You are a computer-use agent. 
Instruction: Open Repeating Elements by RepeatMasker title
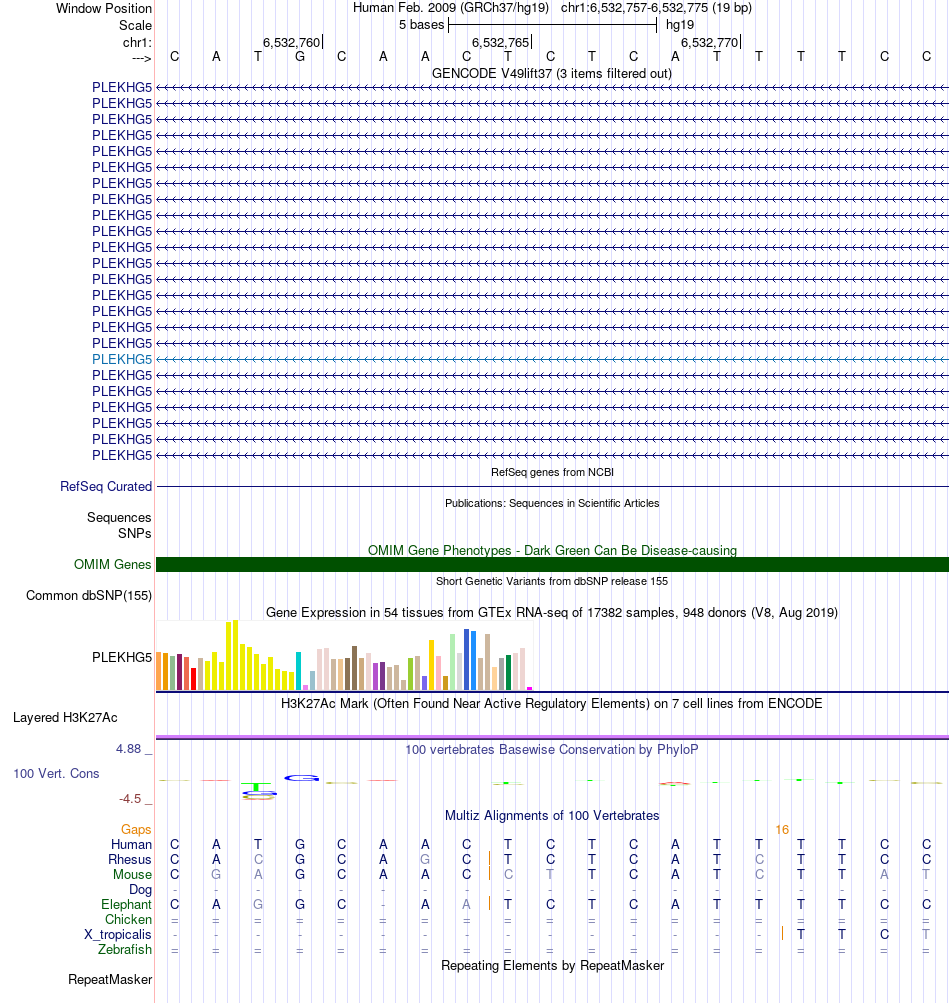552,966
